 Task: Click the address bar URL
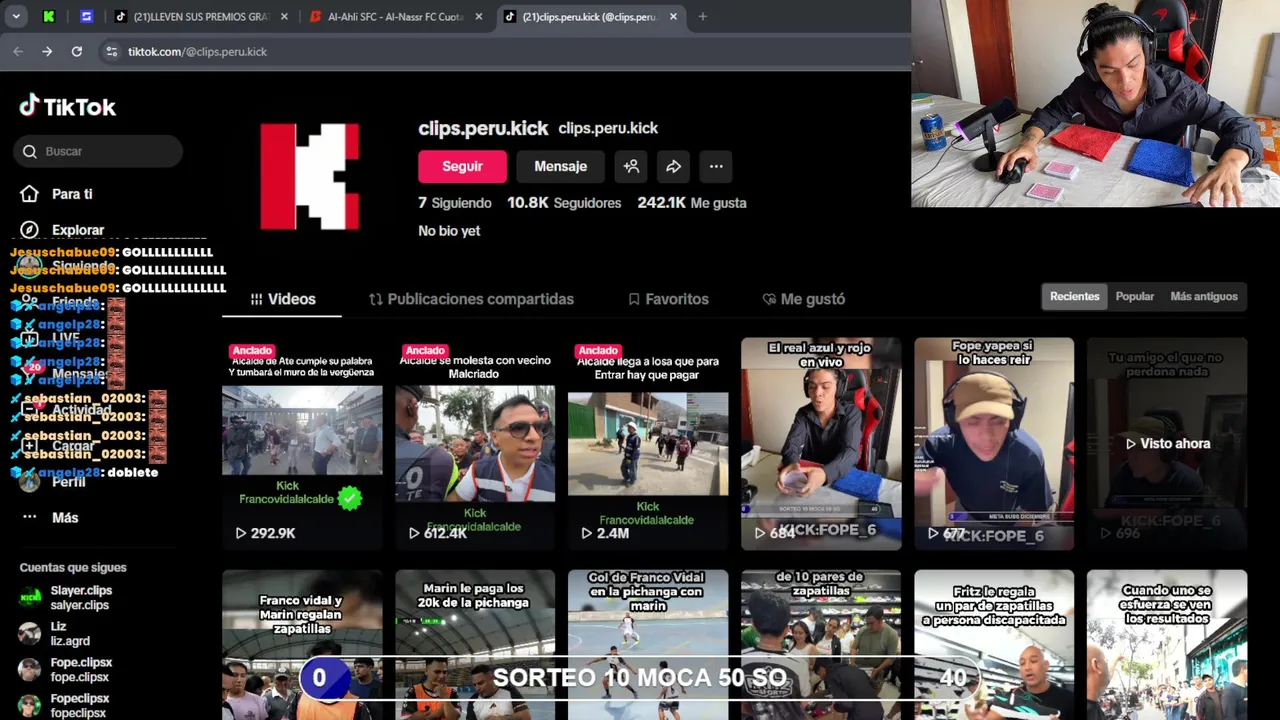[197, 51]
